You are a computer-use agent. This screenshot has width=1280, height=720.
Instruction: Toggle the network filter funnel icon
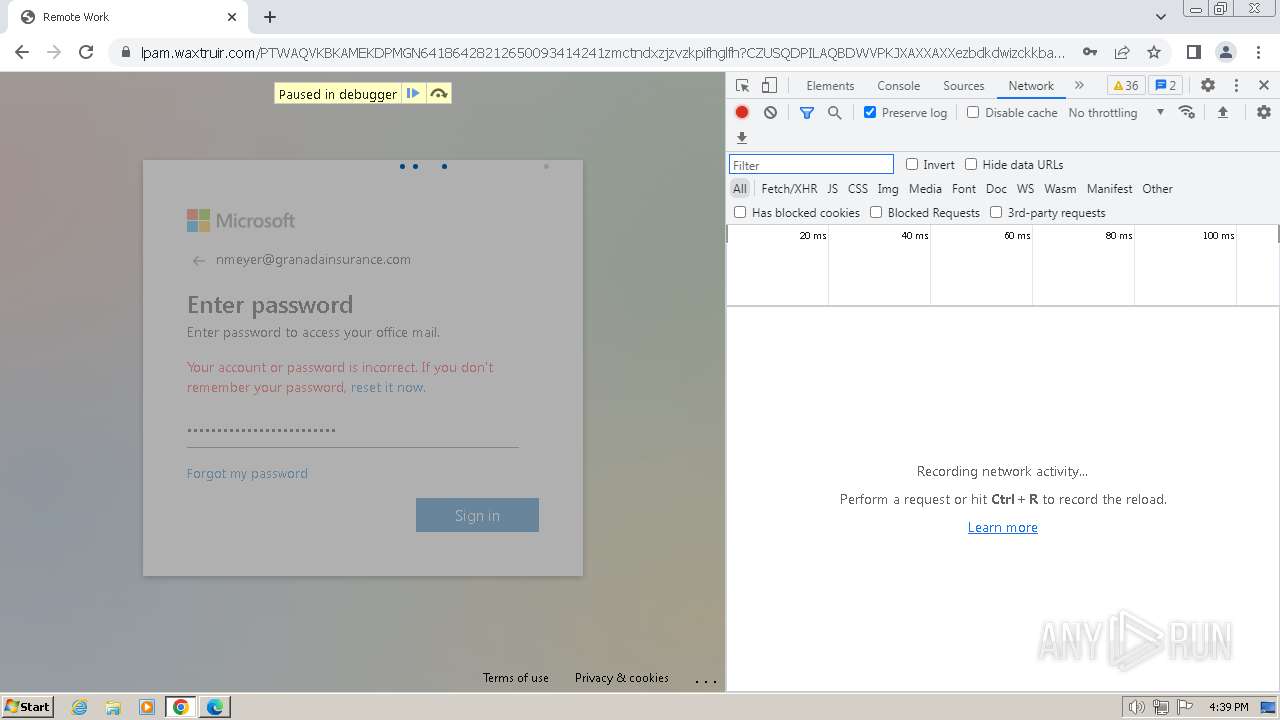[x=807, y=113]
